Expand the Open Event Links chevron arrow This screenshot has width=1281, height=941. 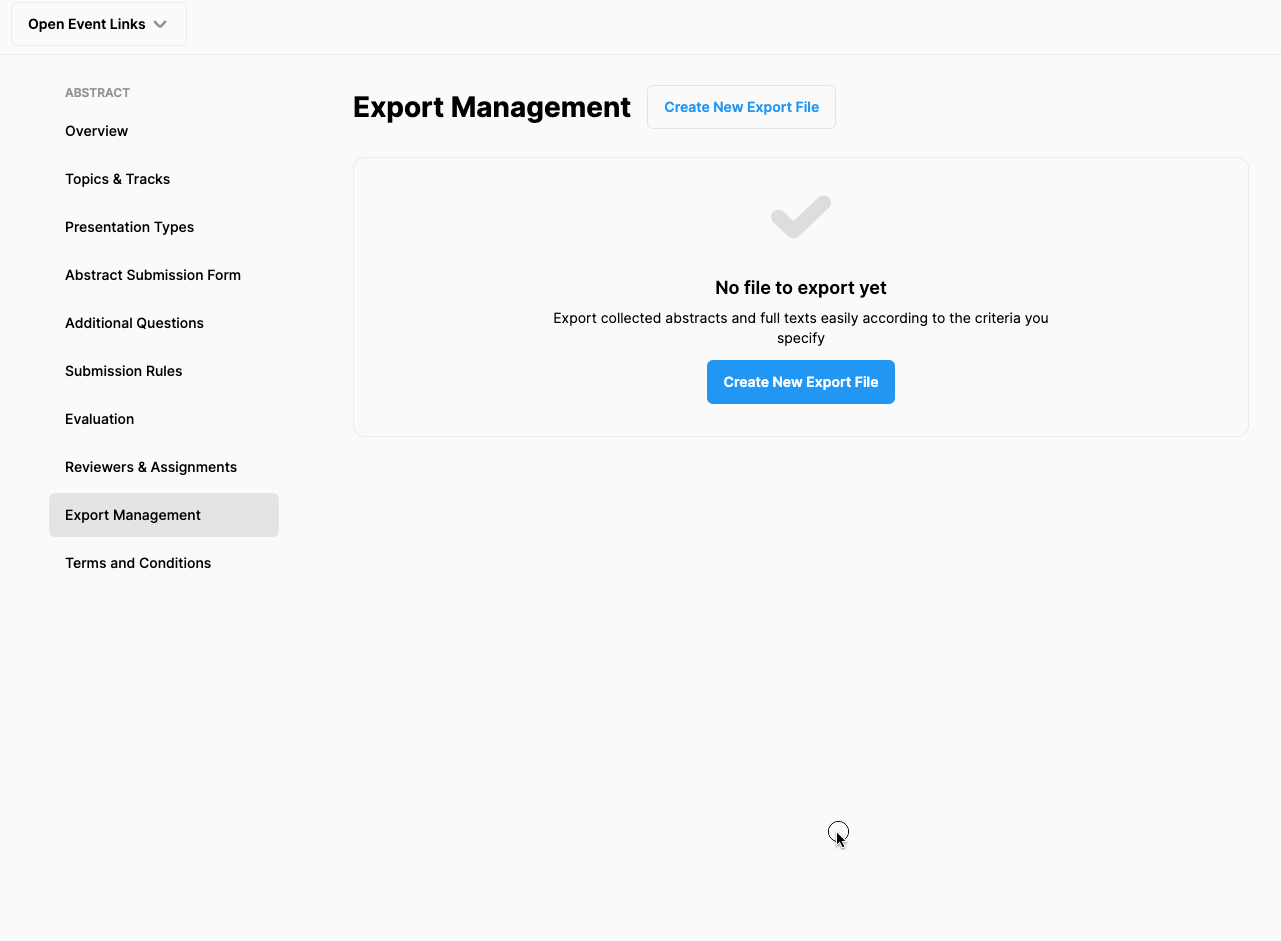tap(160, 23)
